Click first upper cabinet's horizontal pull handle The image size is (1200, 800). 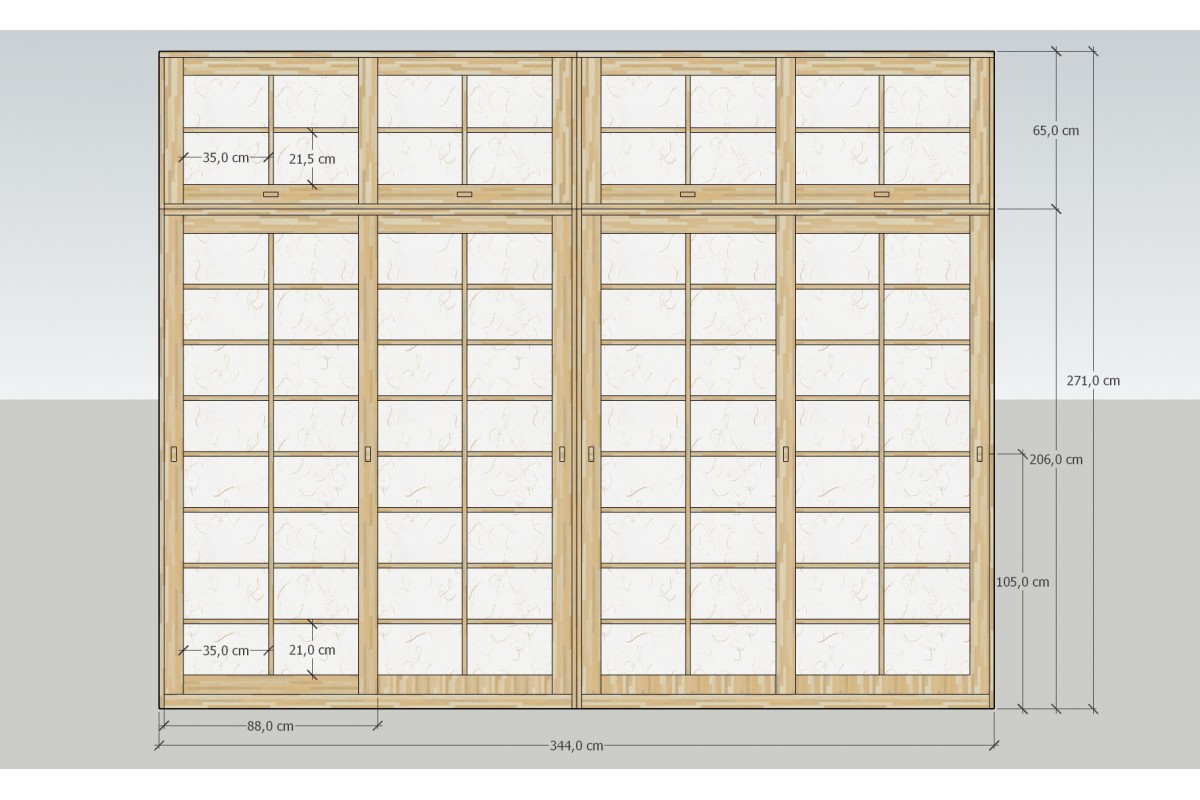(x=271, y=194)
